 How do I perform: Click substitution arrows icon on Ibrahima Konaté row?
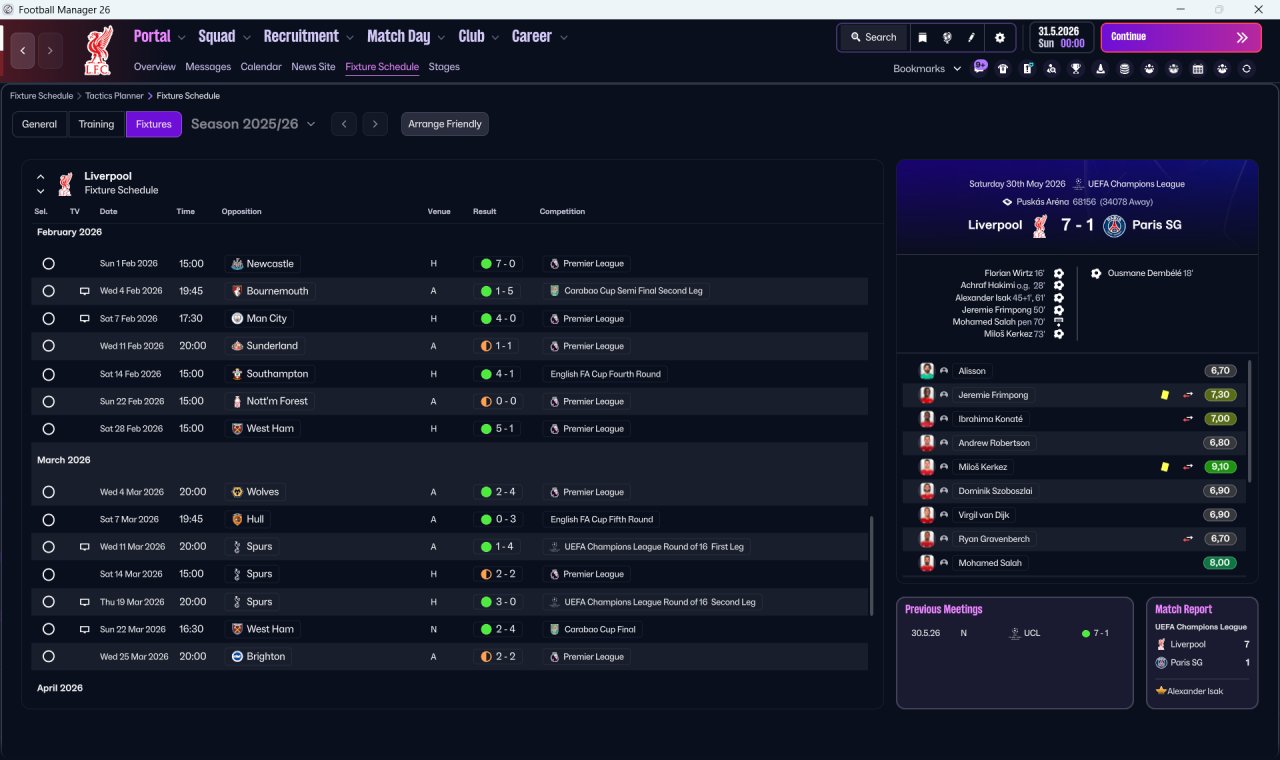[x=1188, y=419]
